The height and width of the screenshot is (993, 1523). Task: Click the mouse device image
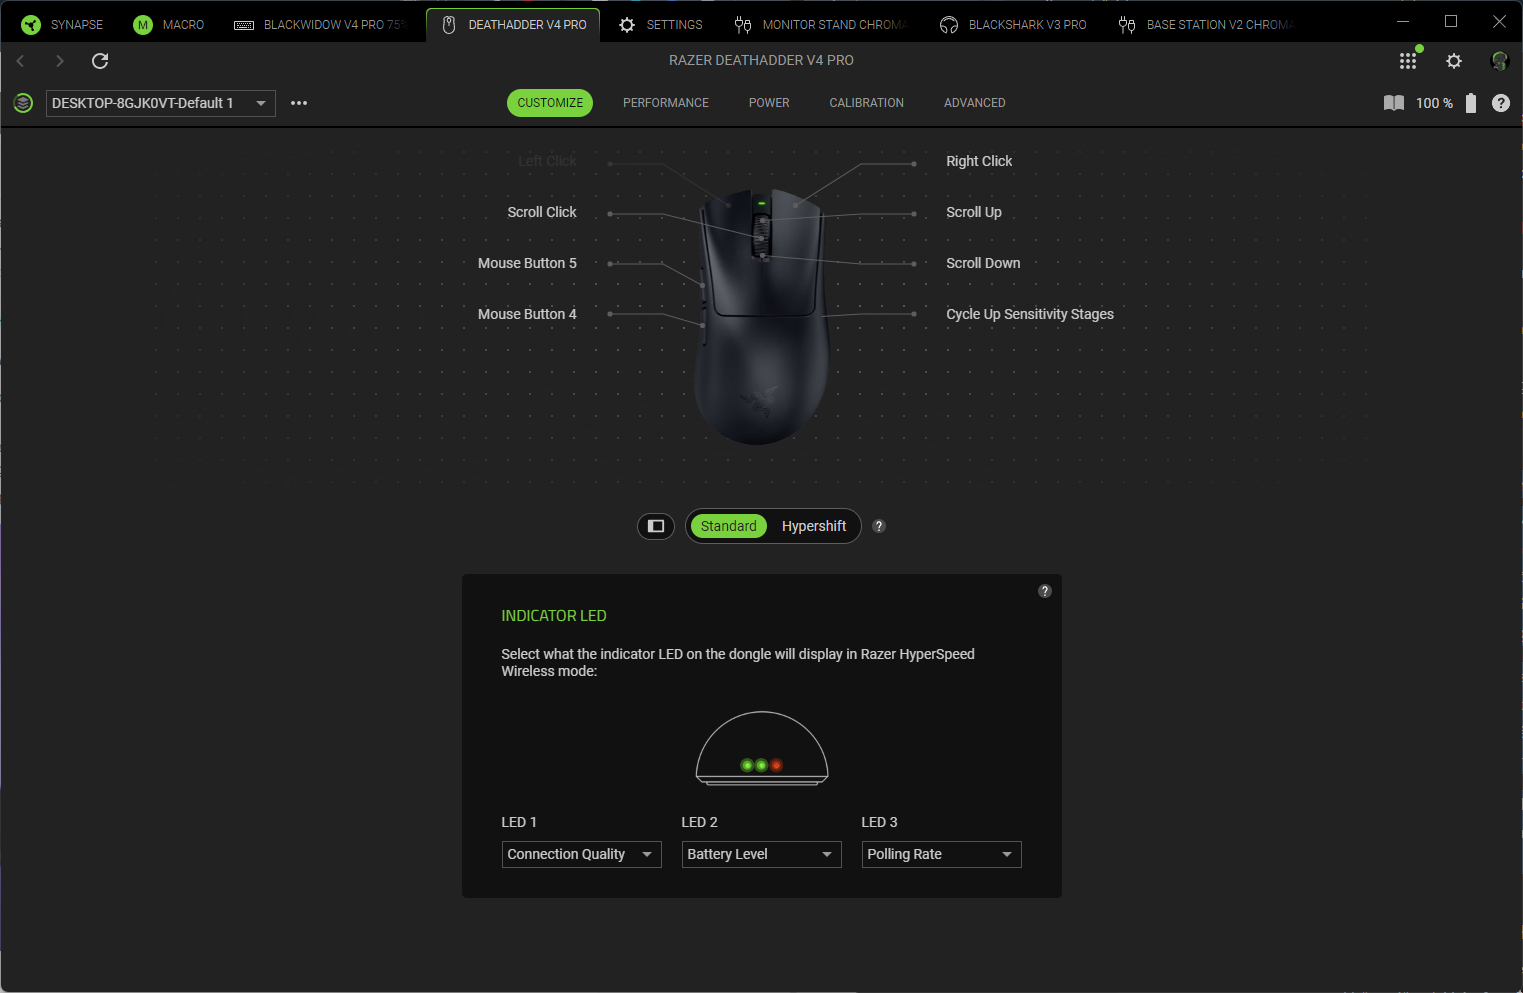pyautogui.click(x=762, y=317)
